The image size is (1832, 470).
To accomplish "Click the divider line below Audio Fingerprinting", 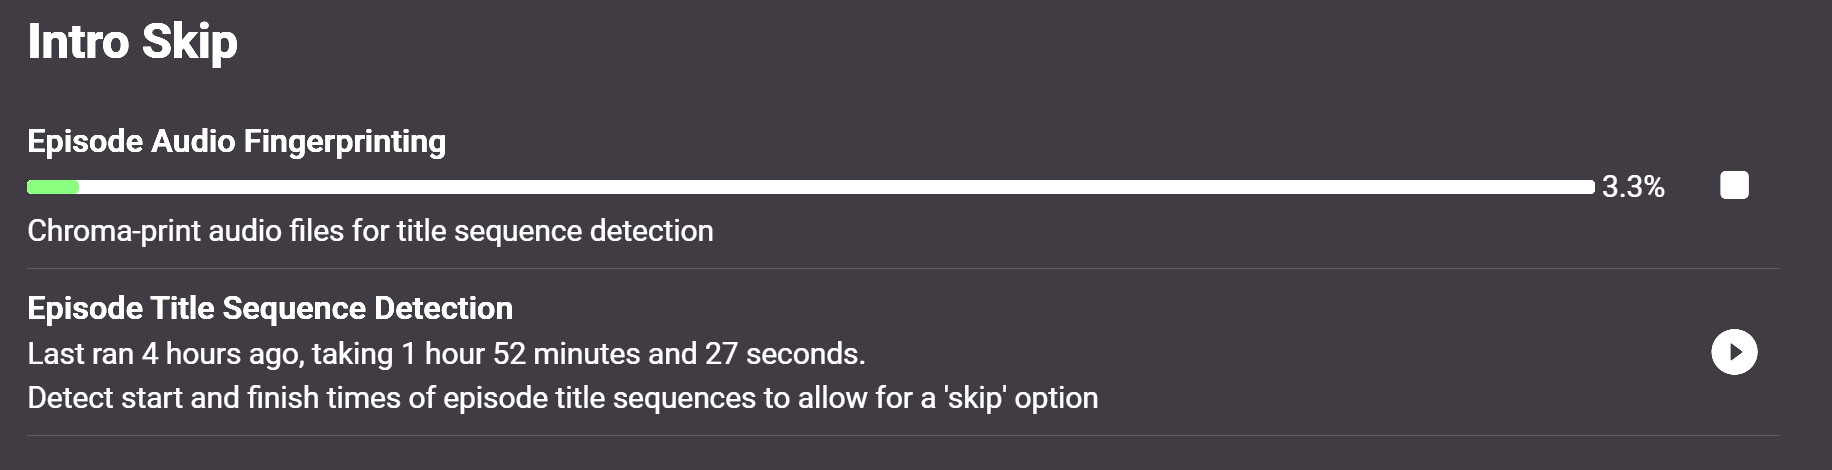I will (x=902, y=268).
